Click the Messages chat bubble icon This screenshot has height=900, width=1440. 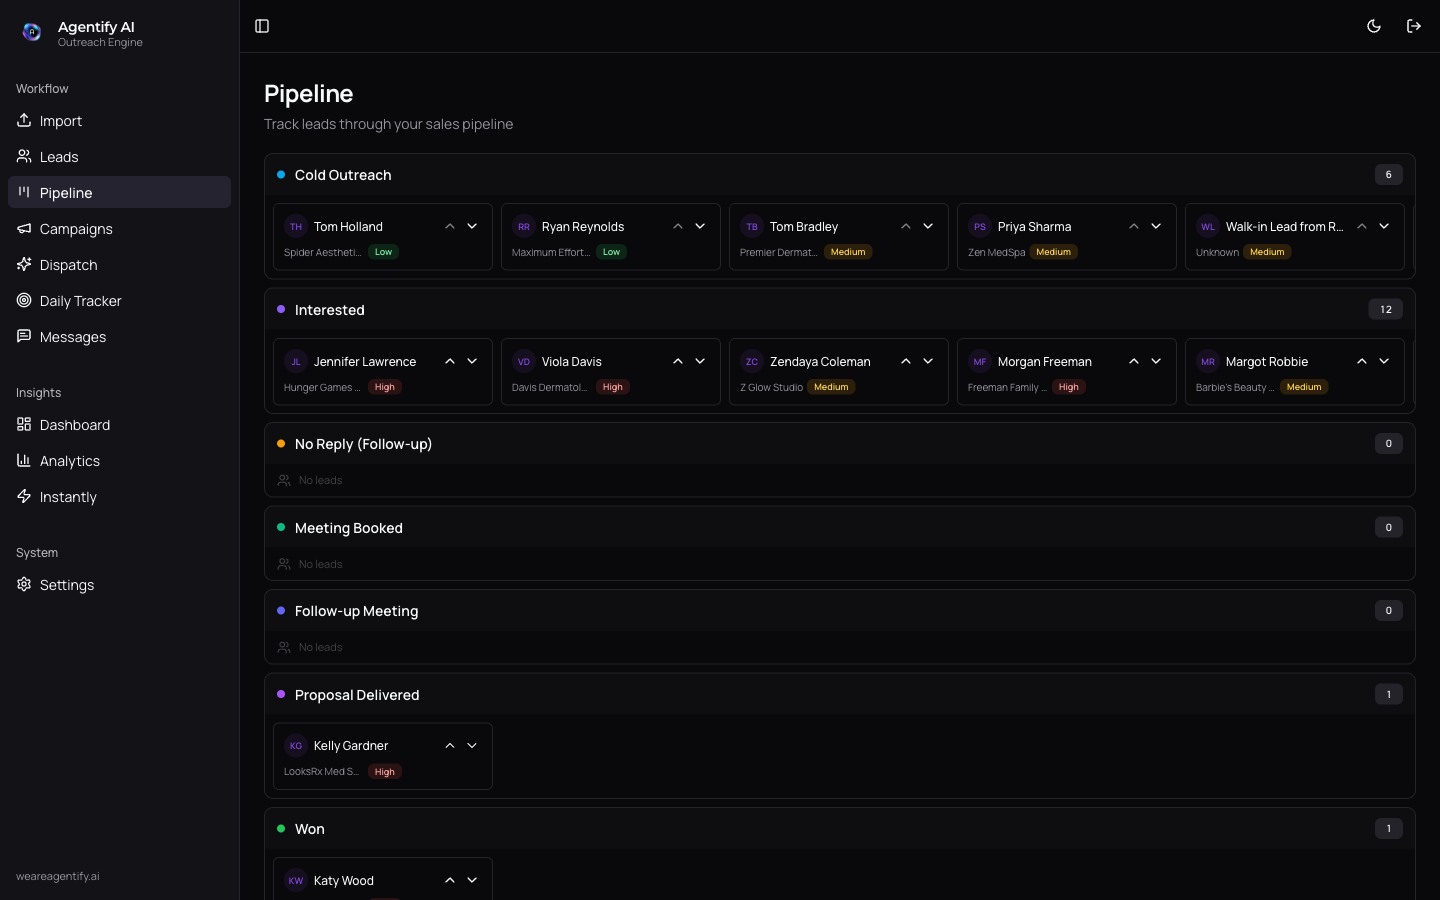[x=24, y=336]
